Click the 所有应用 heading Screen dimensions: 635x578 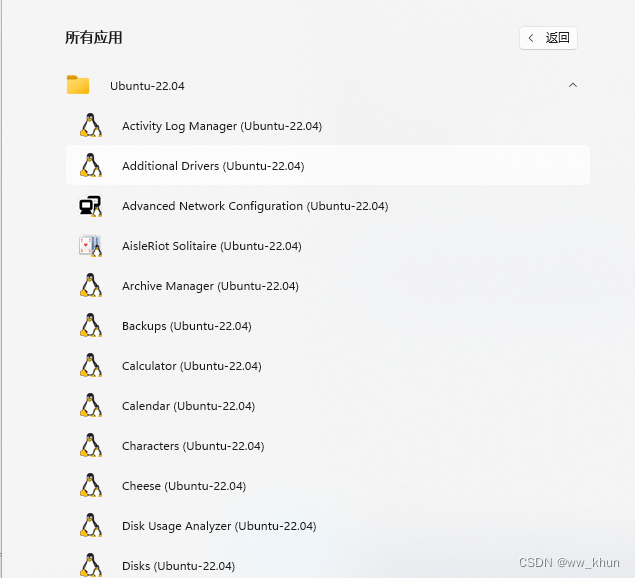point(94,38)
